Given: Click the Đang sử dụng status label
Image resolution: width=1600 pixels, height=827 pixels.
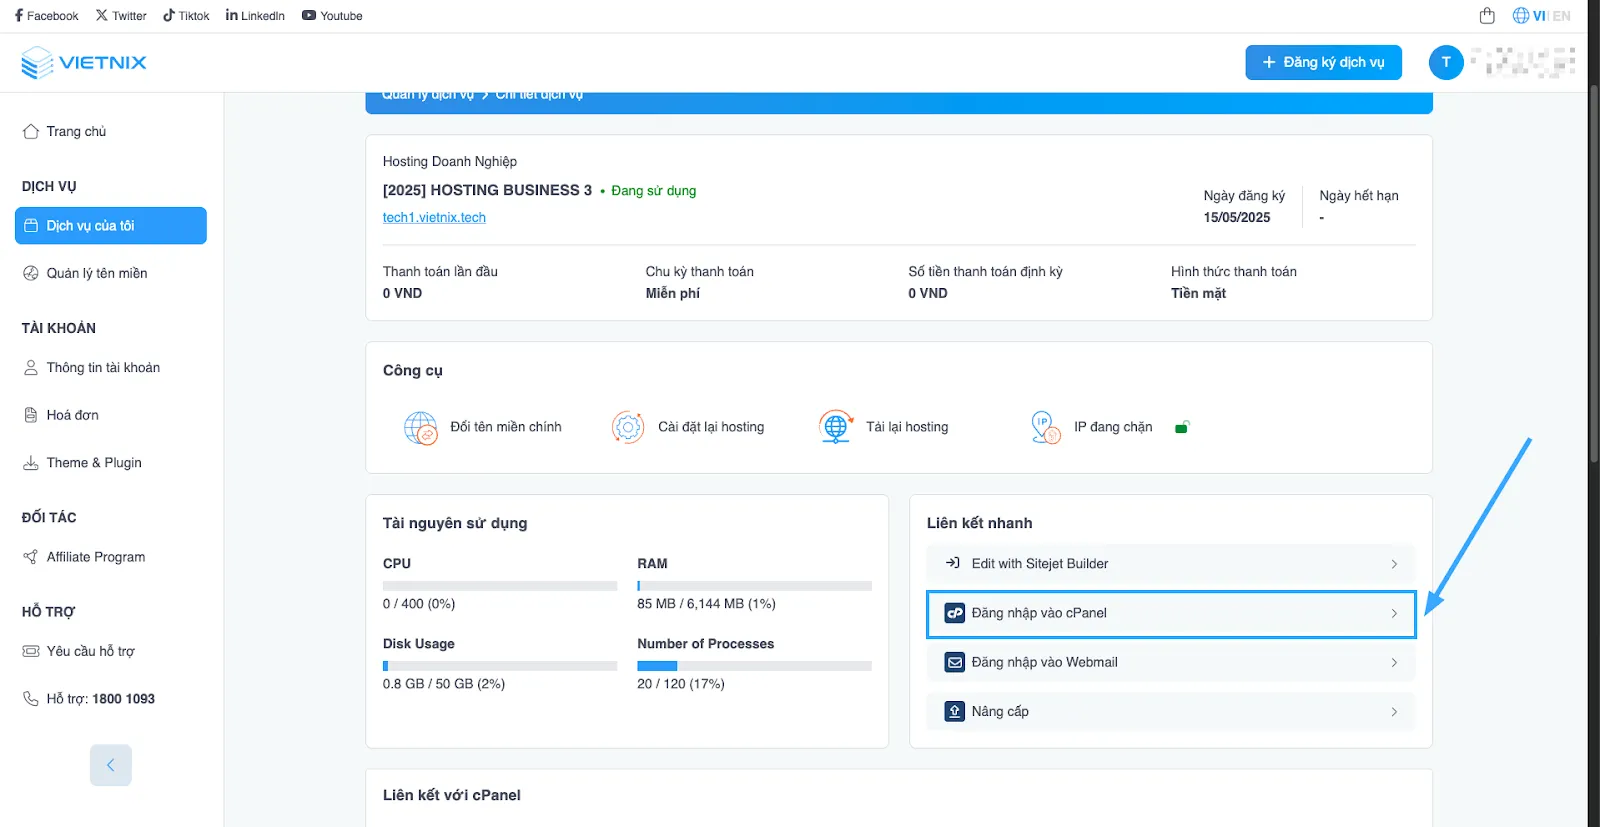Looking at the screenshot, I should pyautogui.click(x=653, y=190).
